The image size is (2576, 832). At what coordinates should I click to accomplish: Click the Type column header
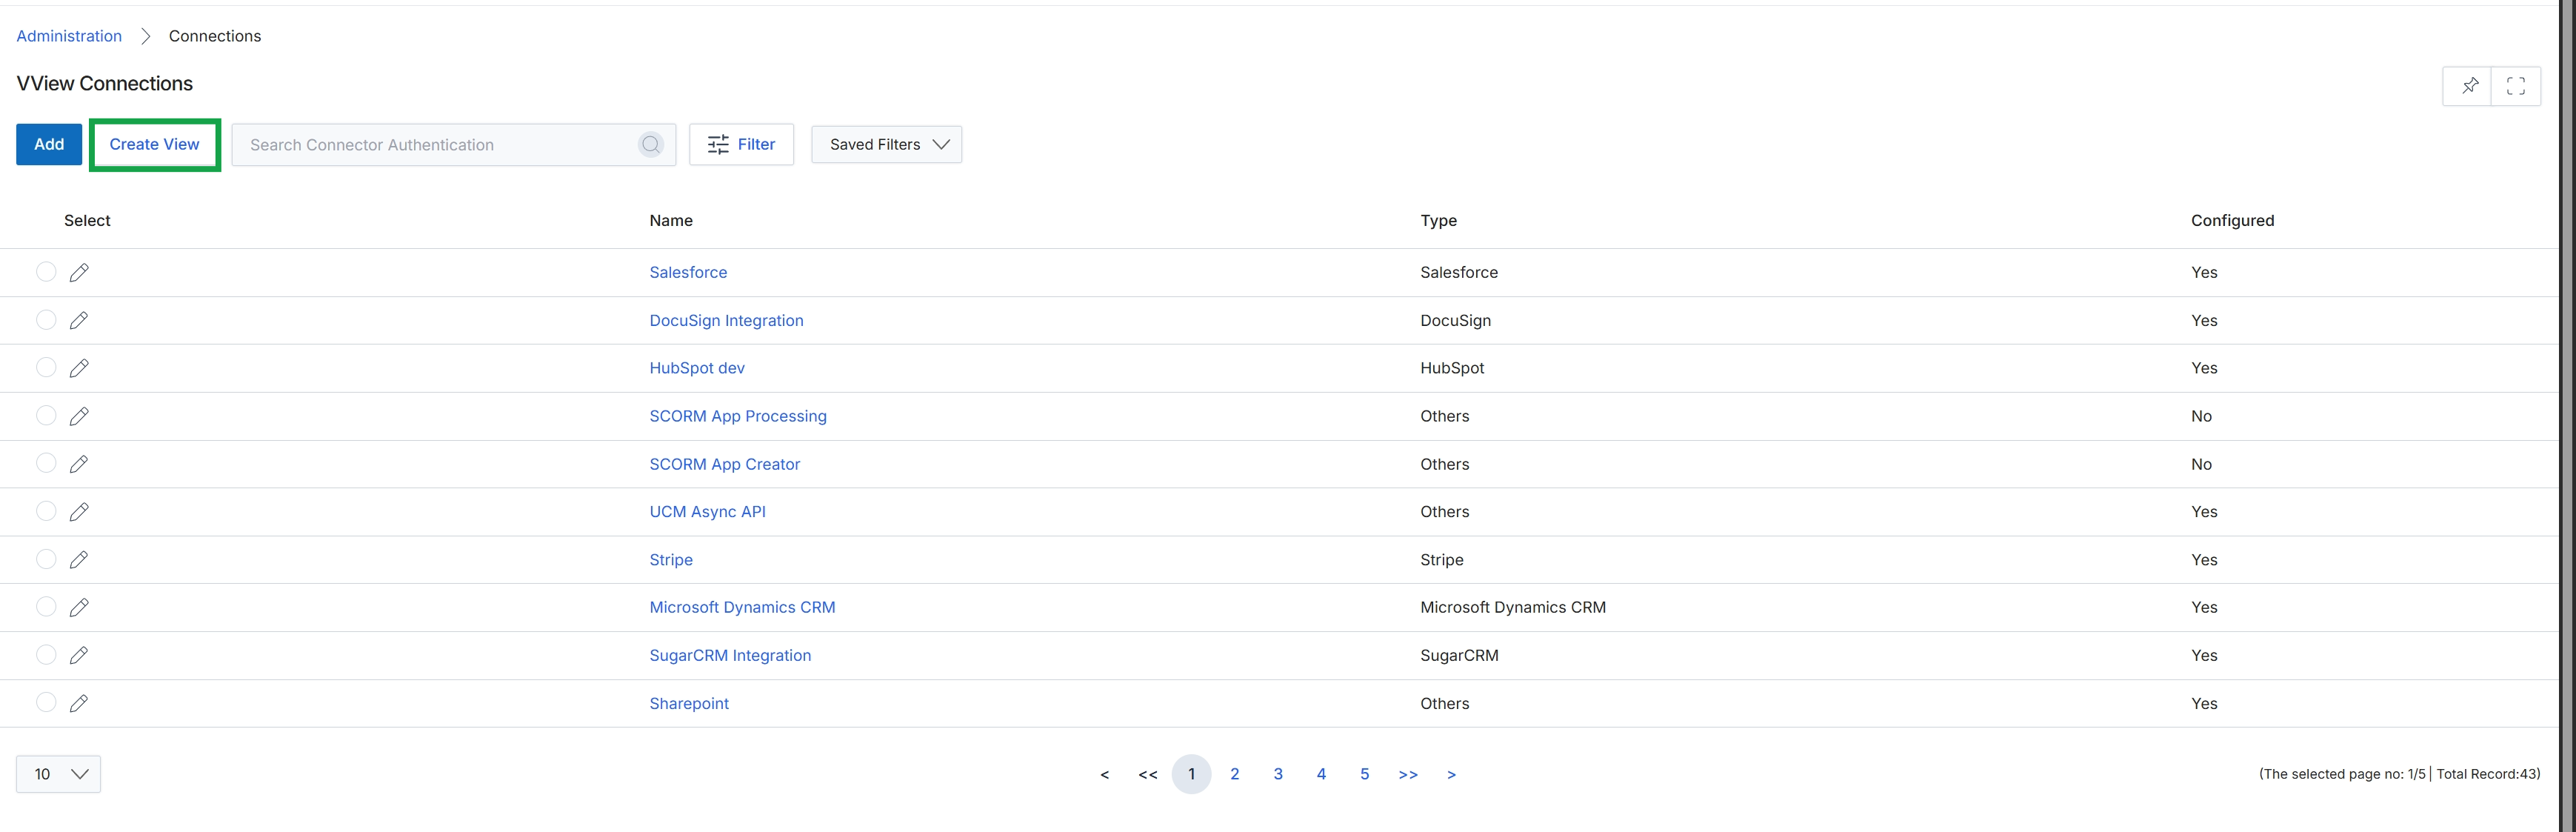[x=1438, y=220]
